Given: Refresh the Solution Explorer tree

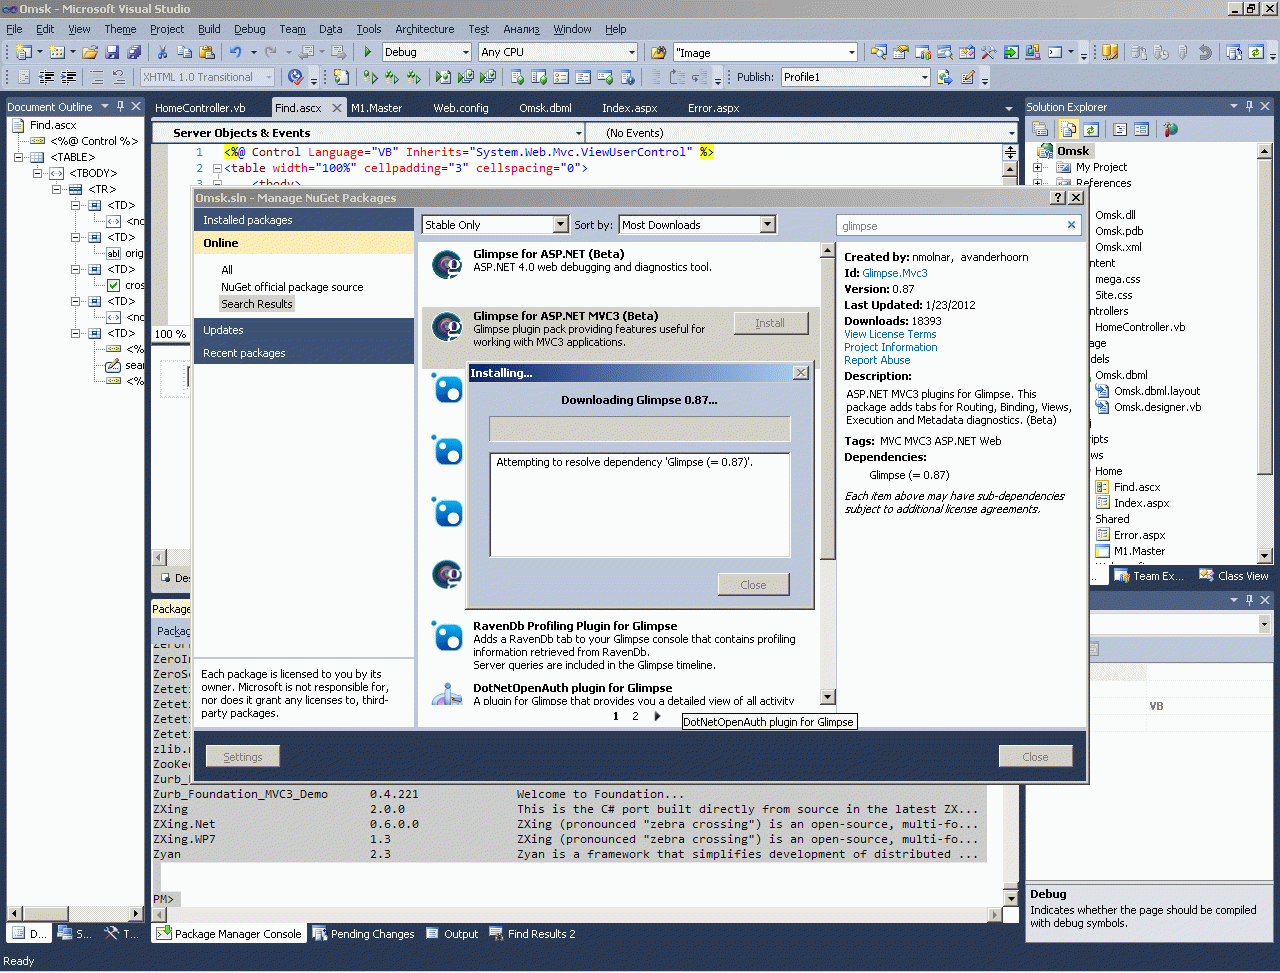Looking at the screenshot, I should click(1091, 129).
